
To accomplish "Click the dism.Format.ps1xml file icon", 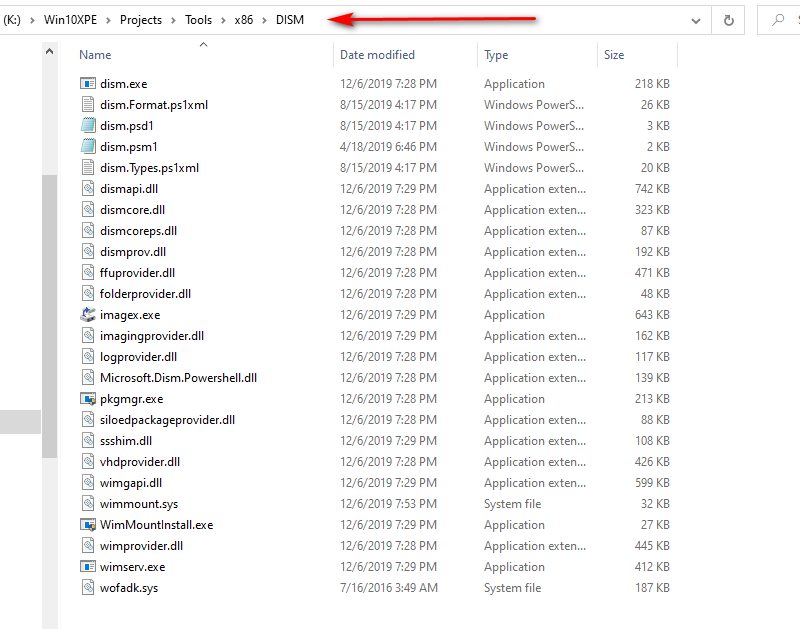I will (x=88, y=105).
